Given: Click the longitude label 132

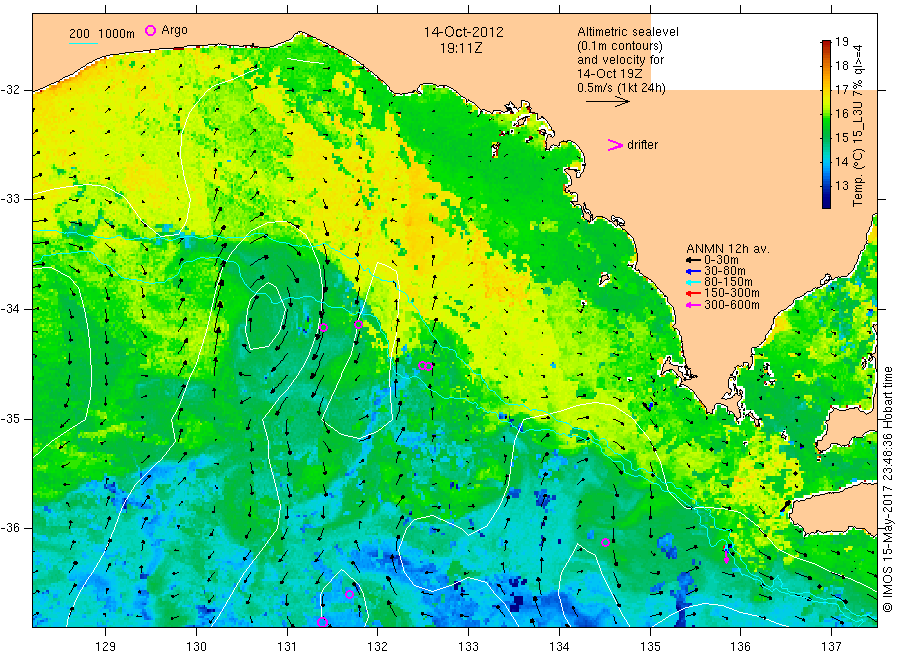Looking at the screenshot, I should [378, 647].
